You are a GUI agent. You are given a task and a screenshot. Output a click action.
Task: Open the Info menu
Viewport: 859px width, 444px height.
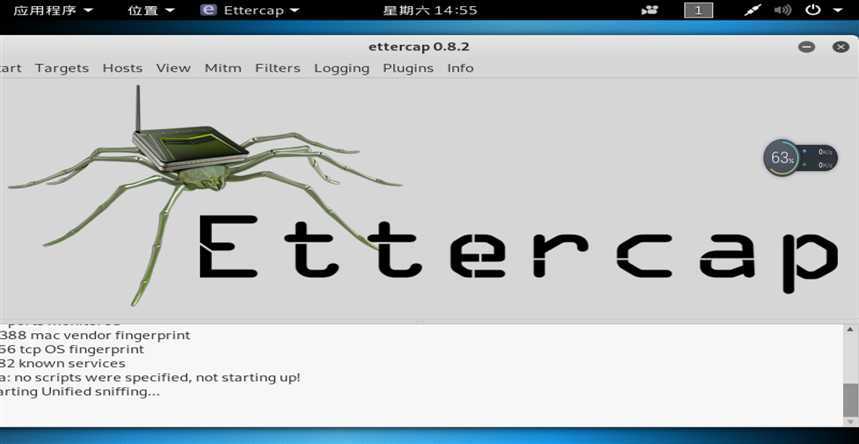[x=460, y=68]
